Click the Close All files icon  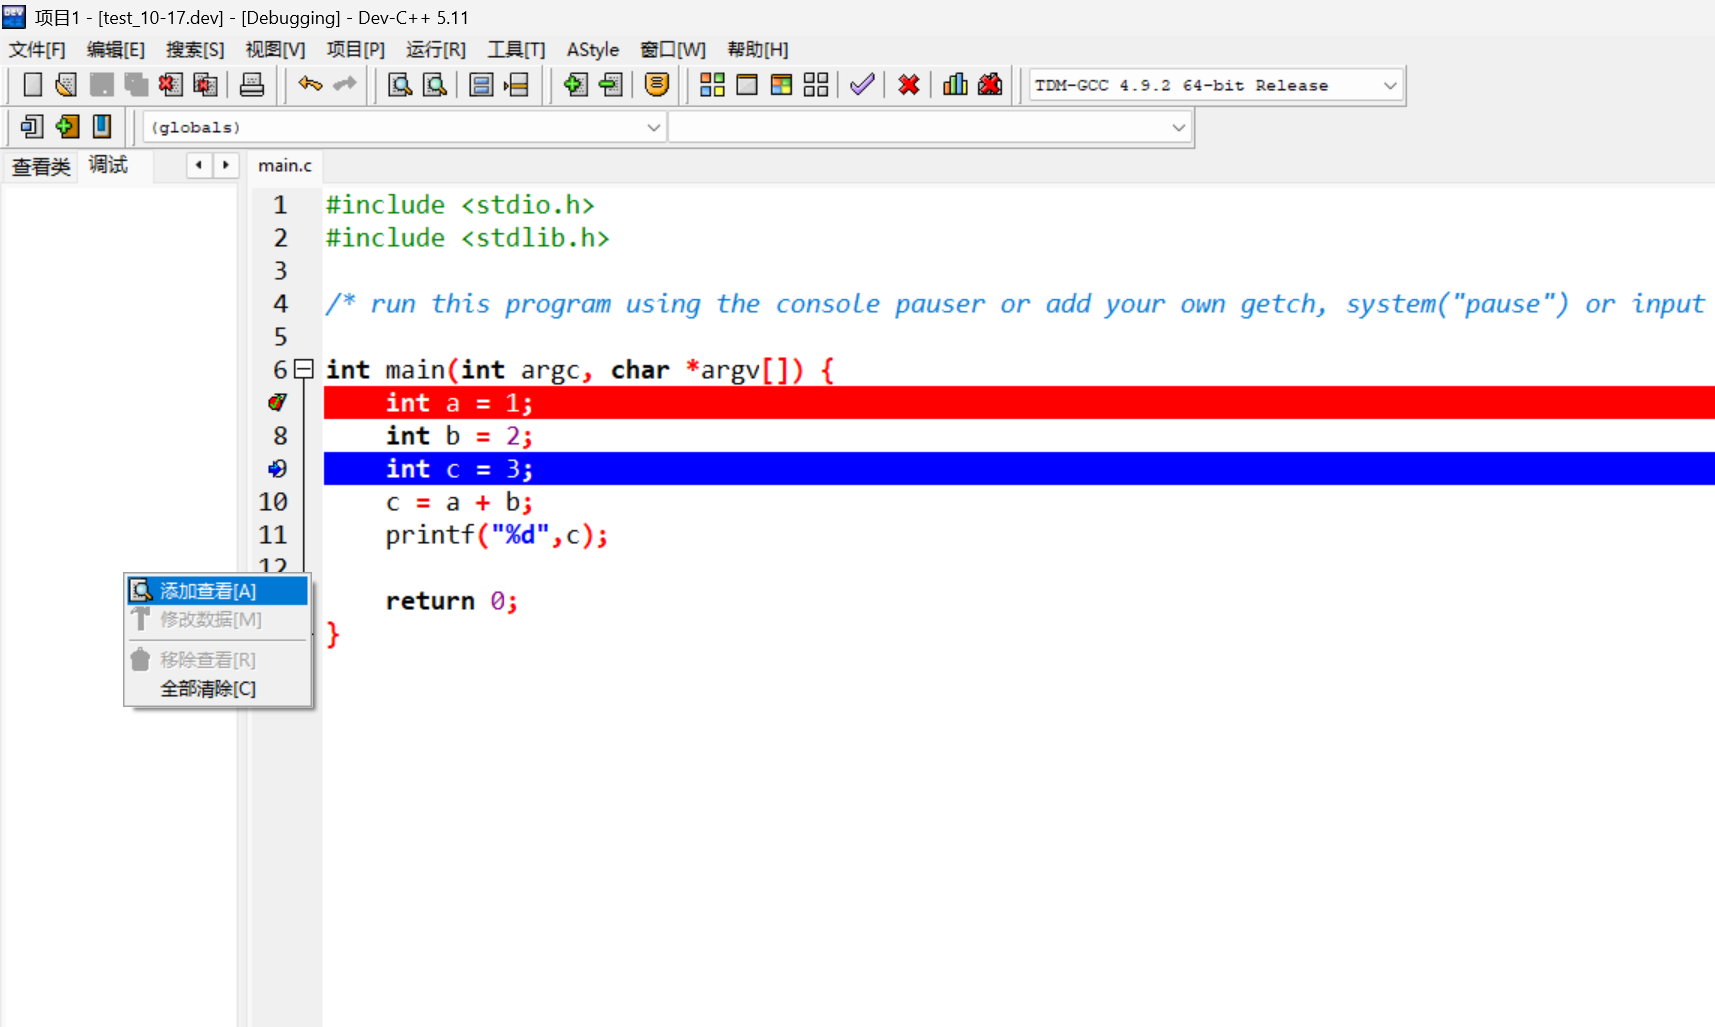[205, 85]
